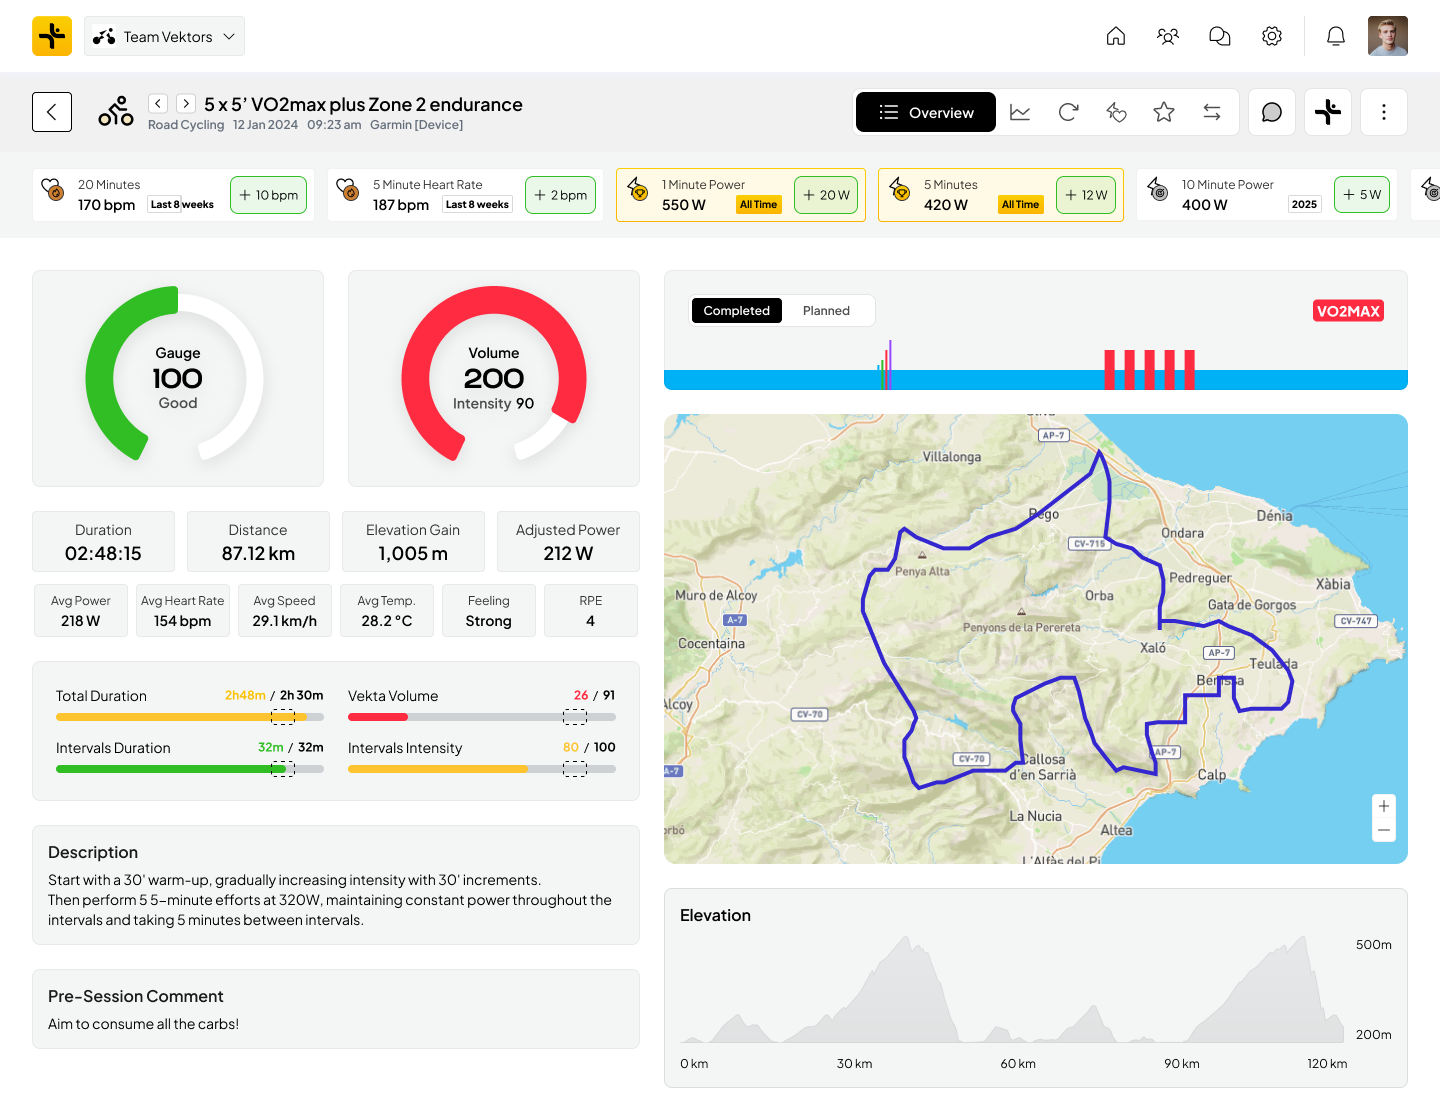1440x1120 pixels.
Task: Click the Intervals Intensity progress bar
Action: [x=482, y=769]
